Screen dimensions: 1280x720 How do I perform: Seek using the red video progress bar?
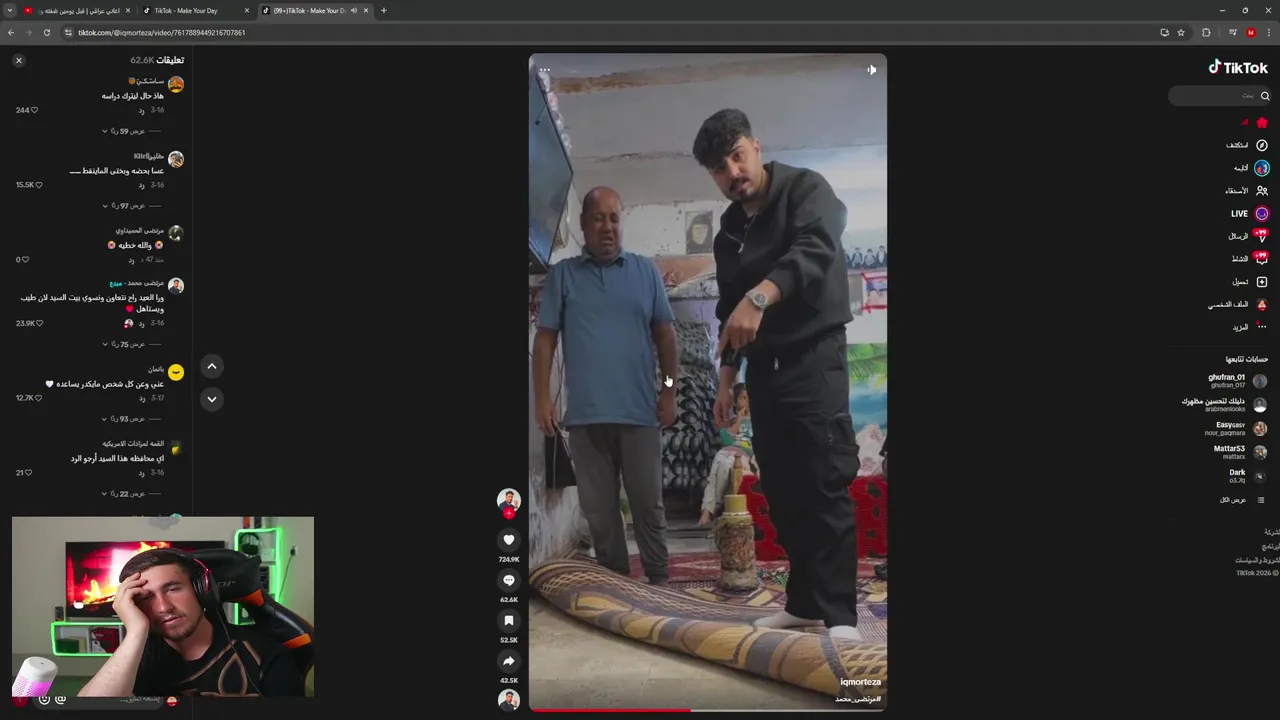[707, 710]
